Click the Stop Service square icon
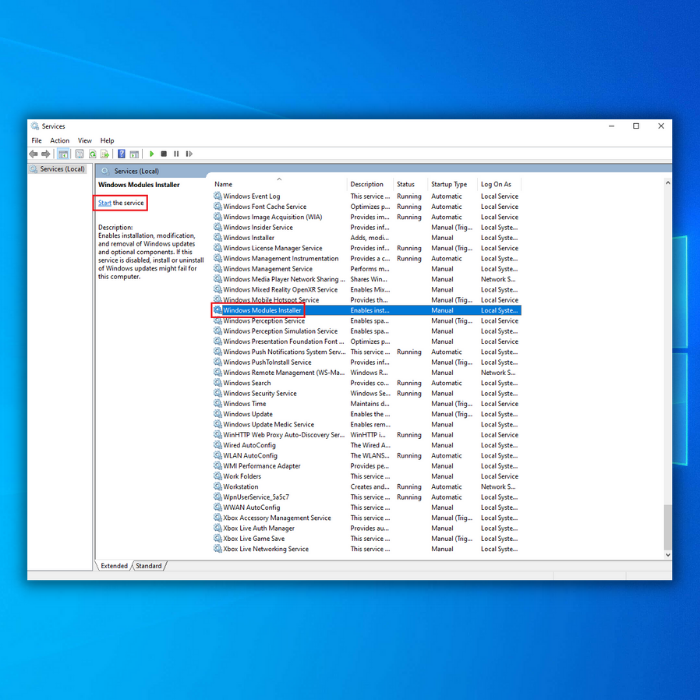This screenshot has height=700, width=700. tap(164, 154)
